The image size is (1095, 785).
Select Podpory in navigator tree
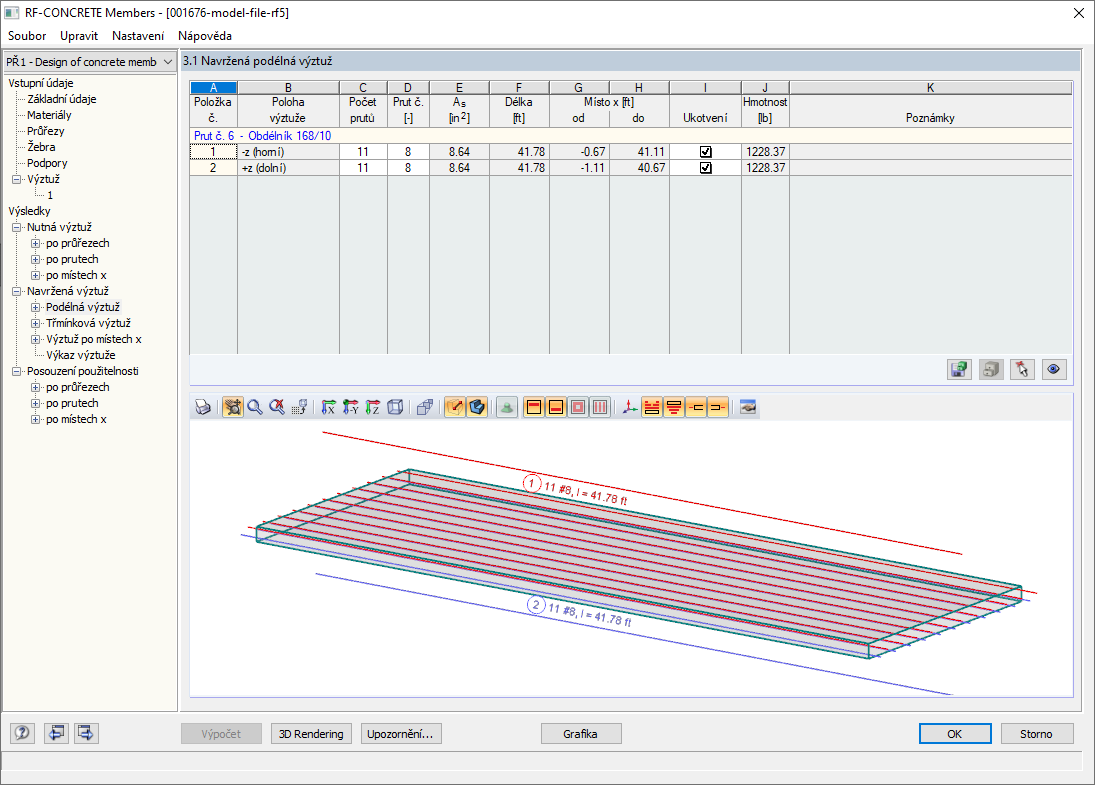click(x=47, y=163)
